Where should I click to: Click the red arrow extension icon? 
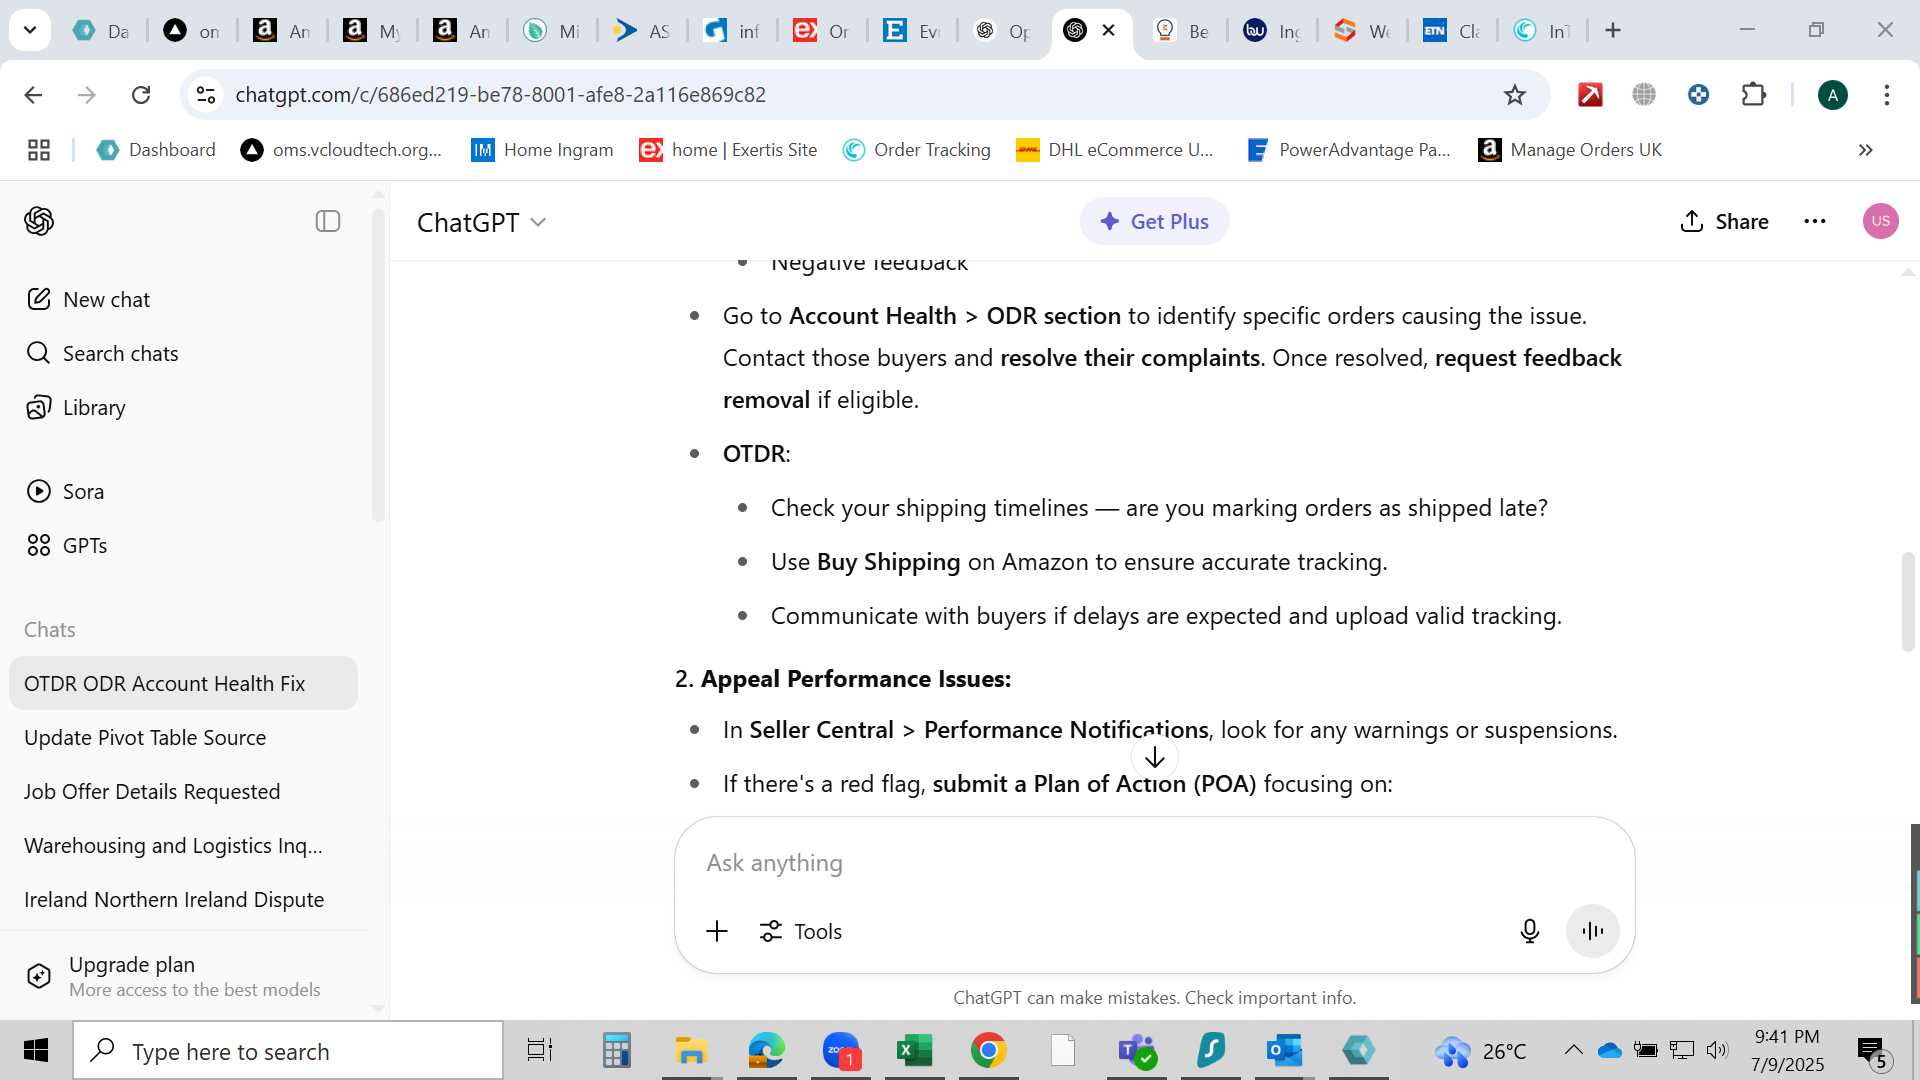(1590, 94)
